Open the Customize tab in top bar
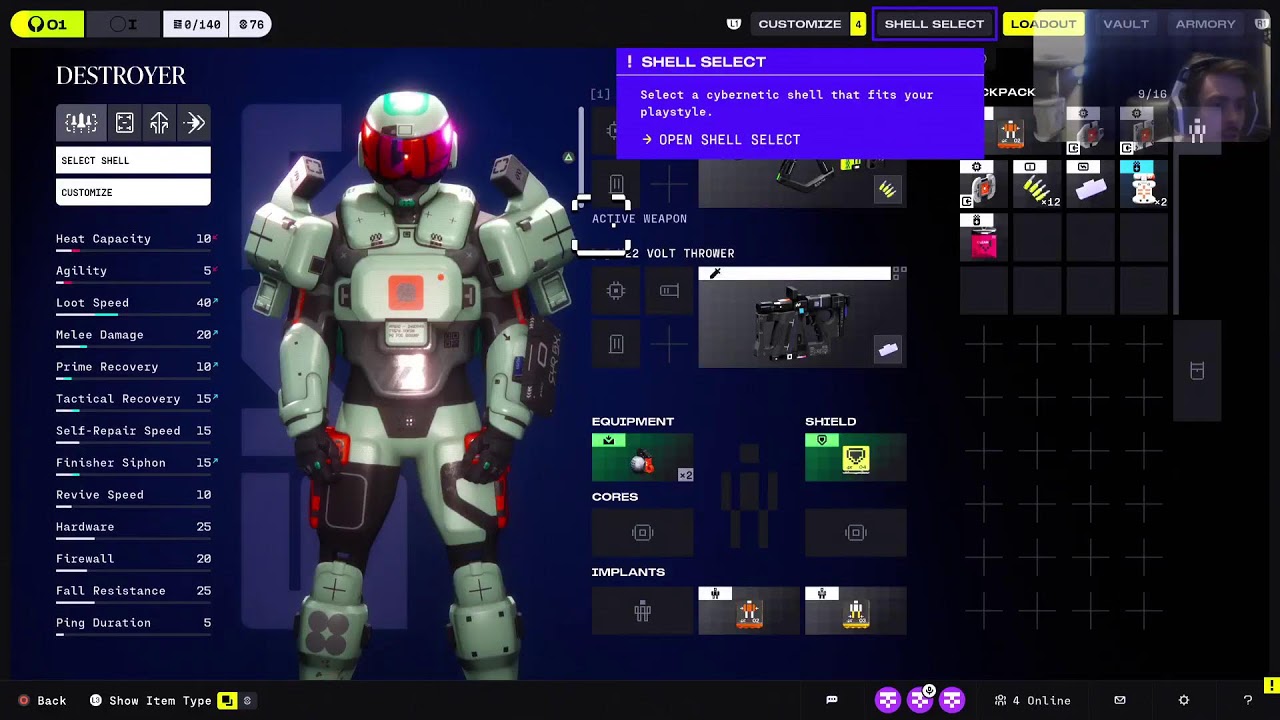This screenshot has width=1280, height=720. [799, 24]
